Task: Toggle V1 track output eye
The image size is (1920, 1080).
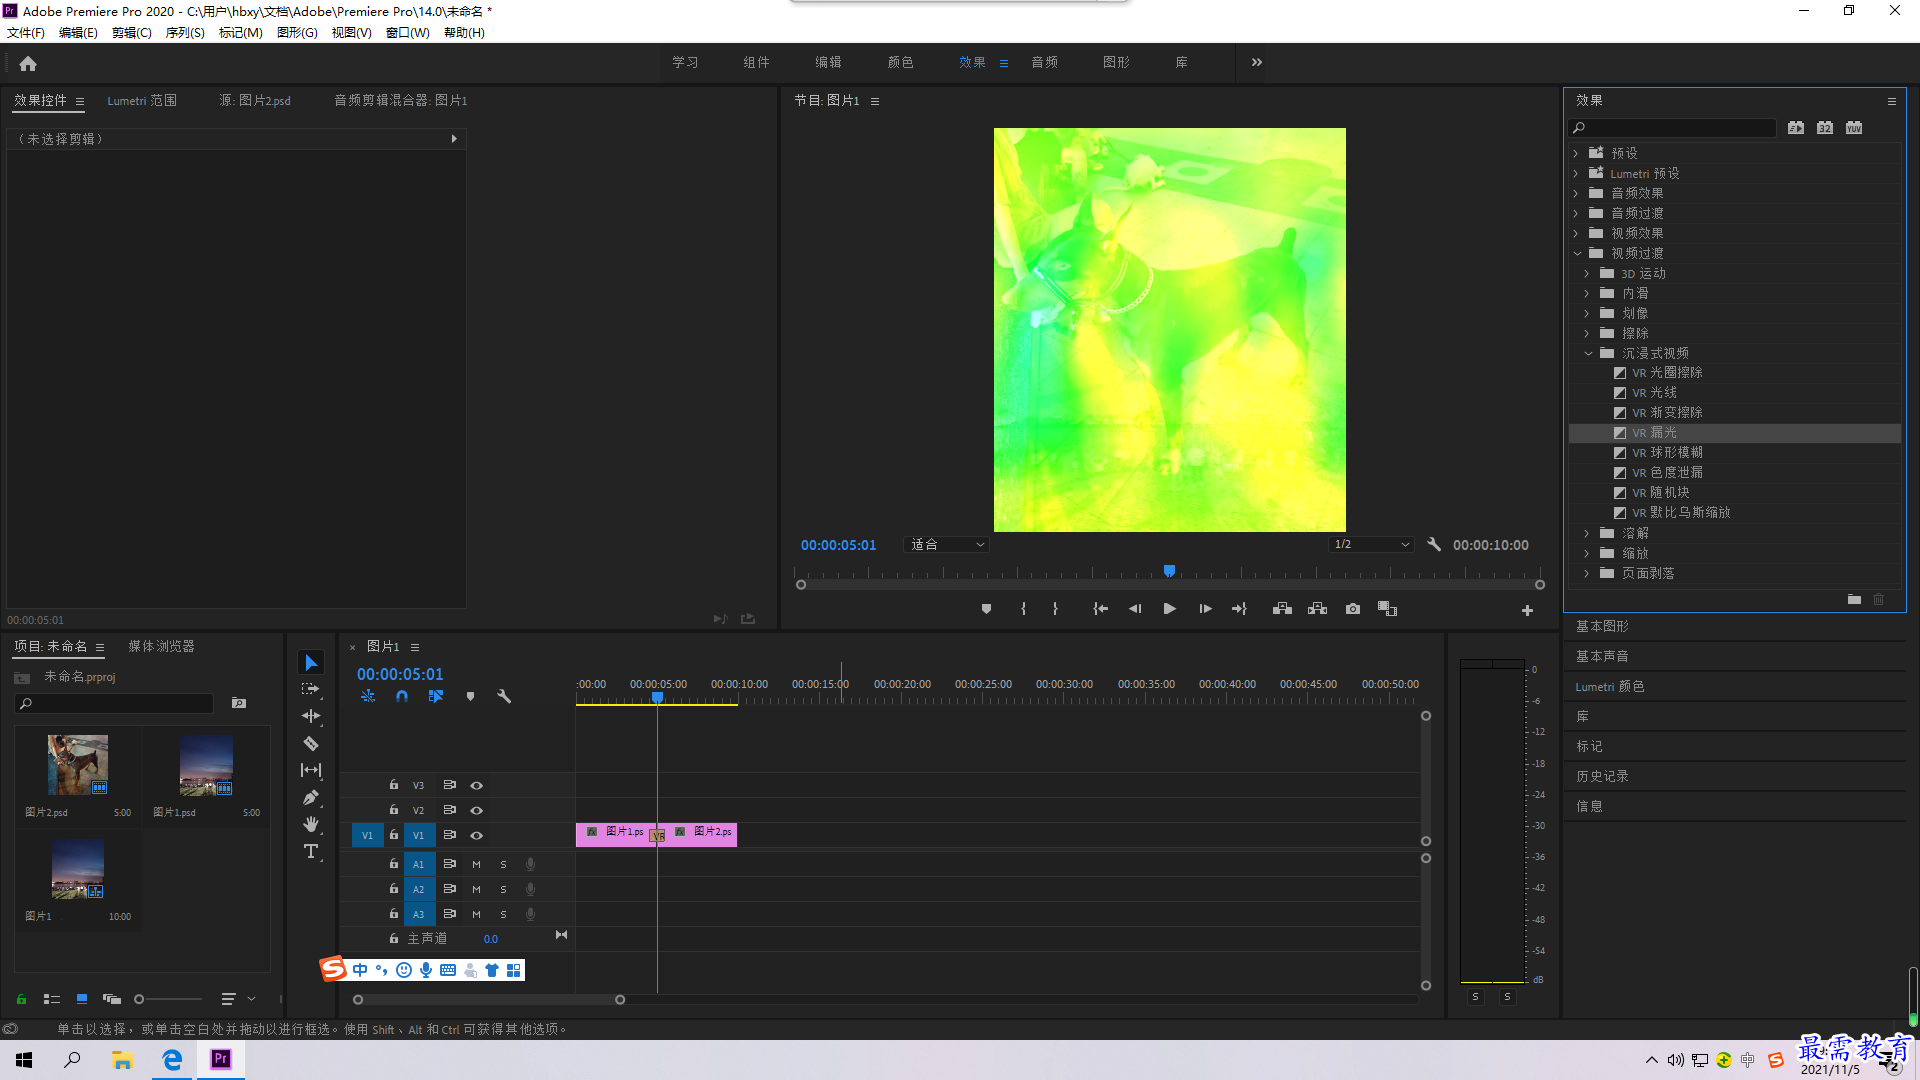Action: (477, 835)
